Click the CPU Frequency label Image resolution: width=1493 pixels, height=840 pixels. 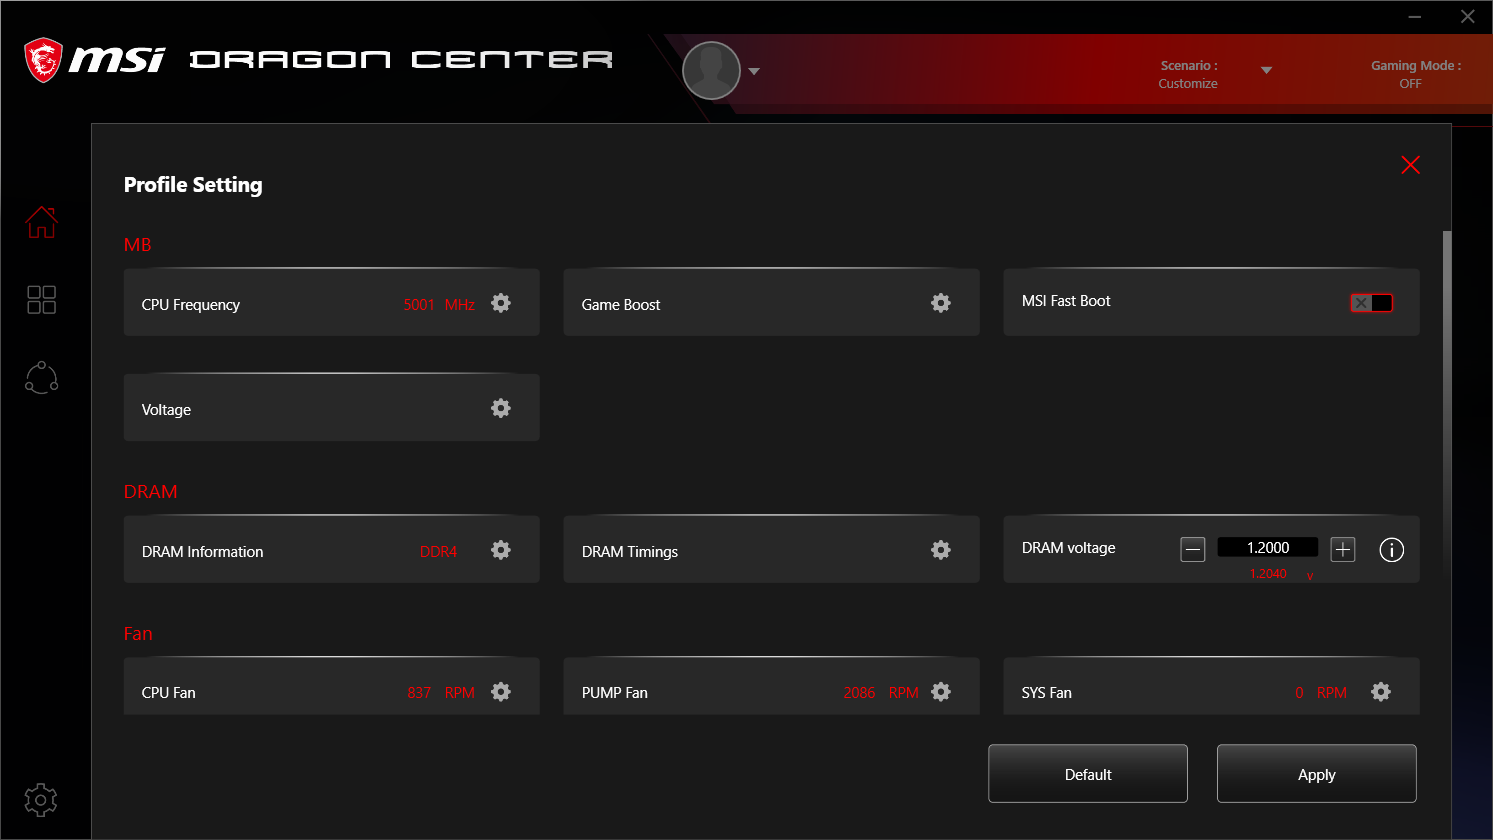click(x=191, y=305)
